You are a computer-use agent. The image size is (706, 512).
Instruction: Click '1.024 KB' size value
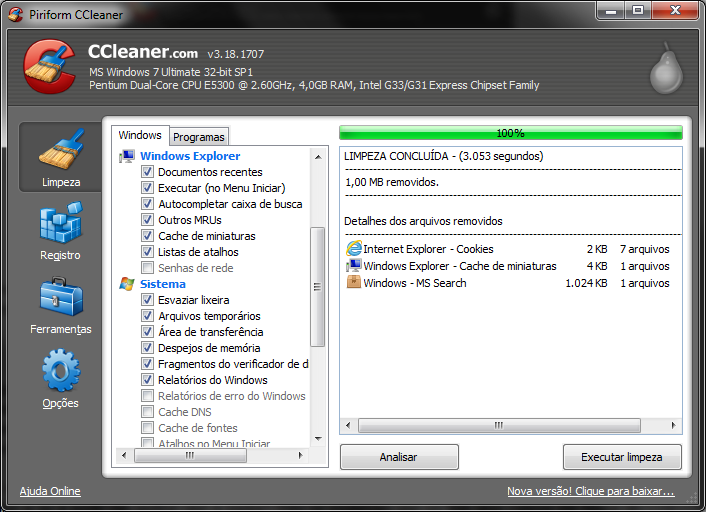click(586, 283)
